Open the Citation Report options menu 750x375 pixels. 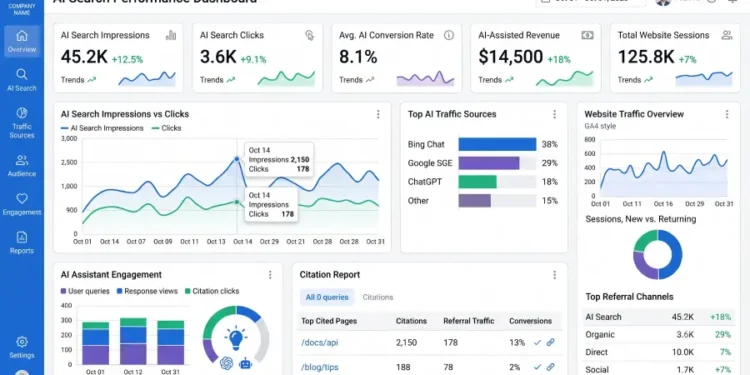554,275
